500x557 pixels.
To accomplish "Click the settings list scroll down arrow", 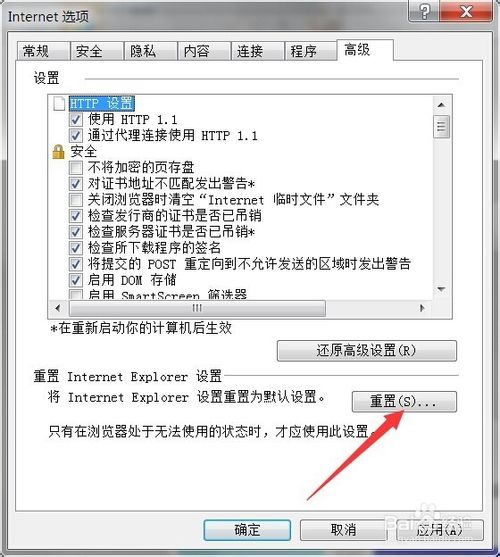I will pyautogui.click(x=441, y=289).
